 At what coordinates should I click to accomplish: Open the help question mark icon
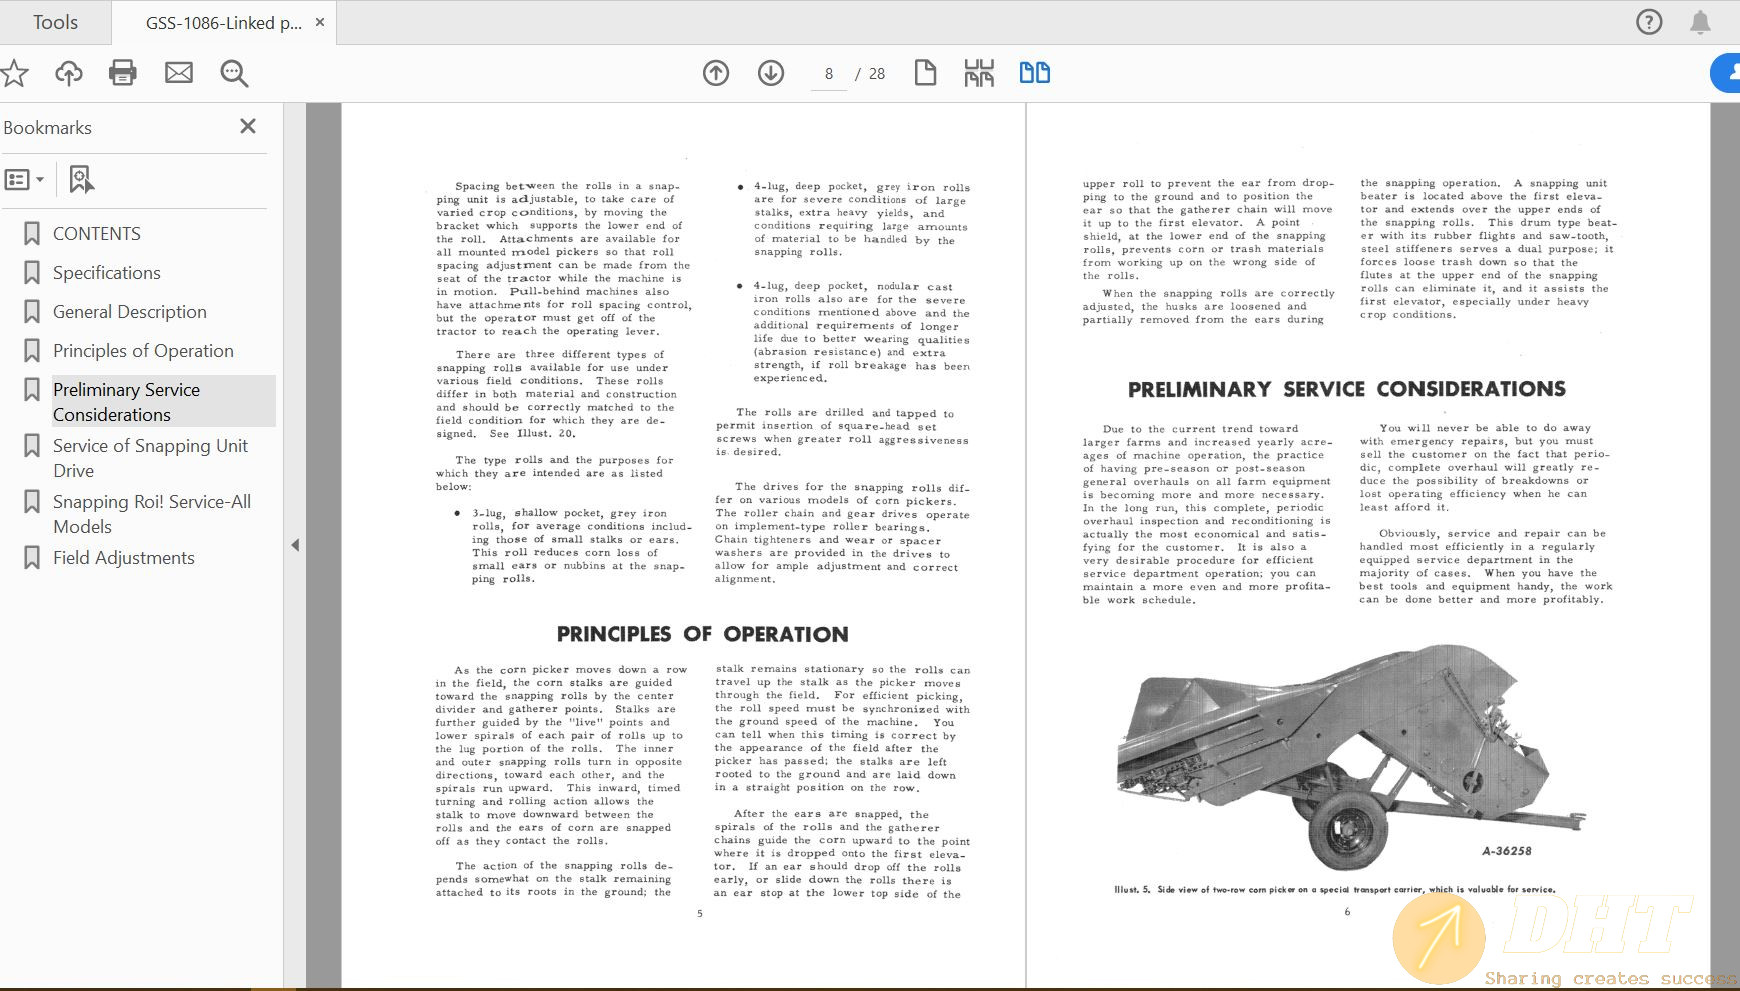click(1649, 22)
